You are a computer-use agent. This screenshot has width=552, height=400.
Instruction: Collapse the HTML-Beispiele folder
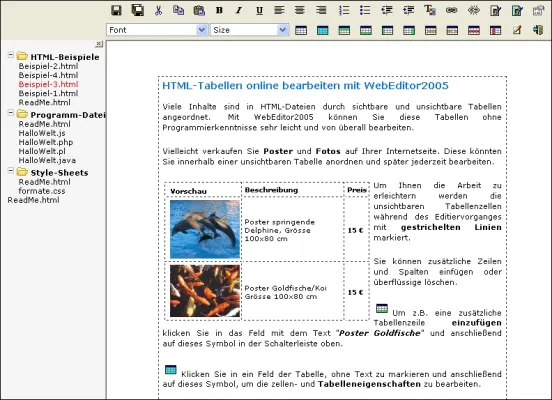[11, 55]
